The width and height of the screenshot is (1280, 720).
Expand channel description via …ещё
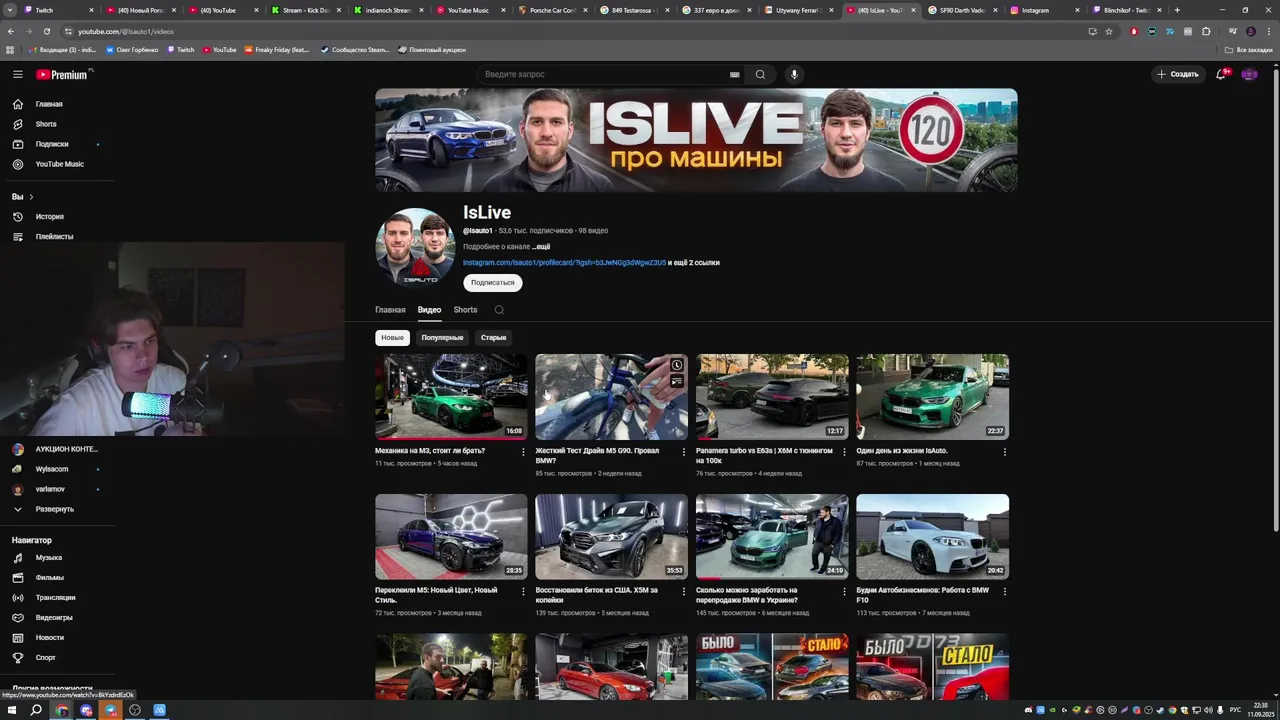click(x=541, y=246)
